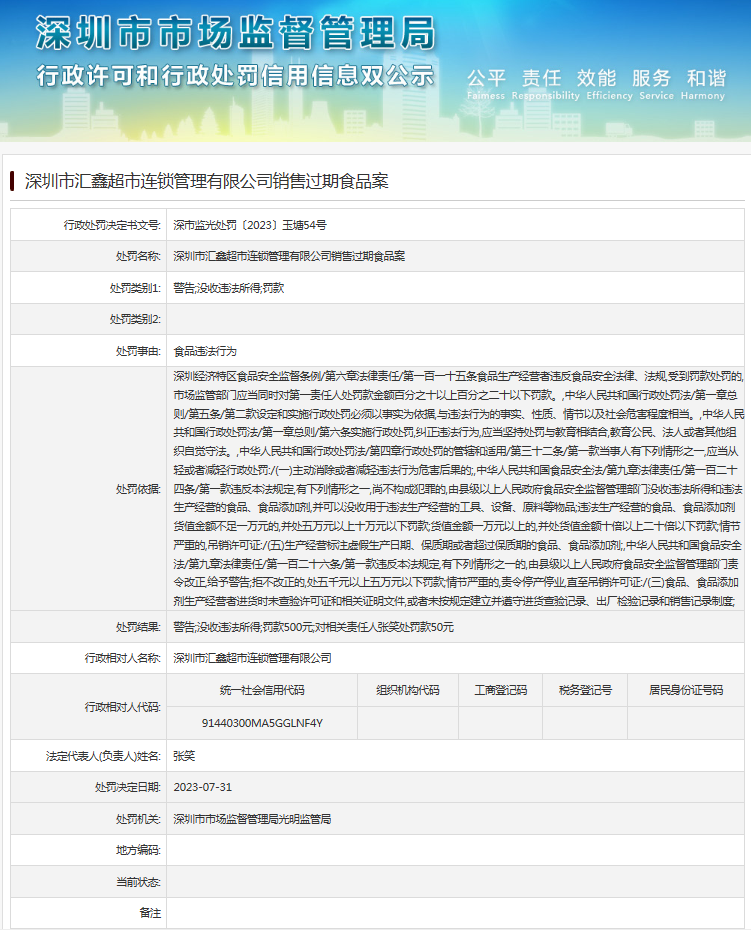Click the 居民身份证号码 column header
The image size is (751, 932).
coord(686,690)
